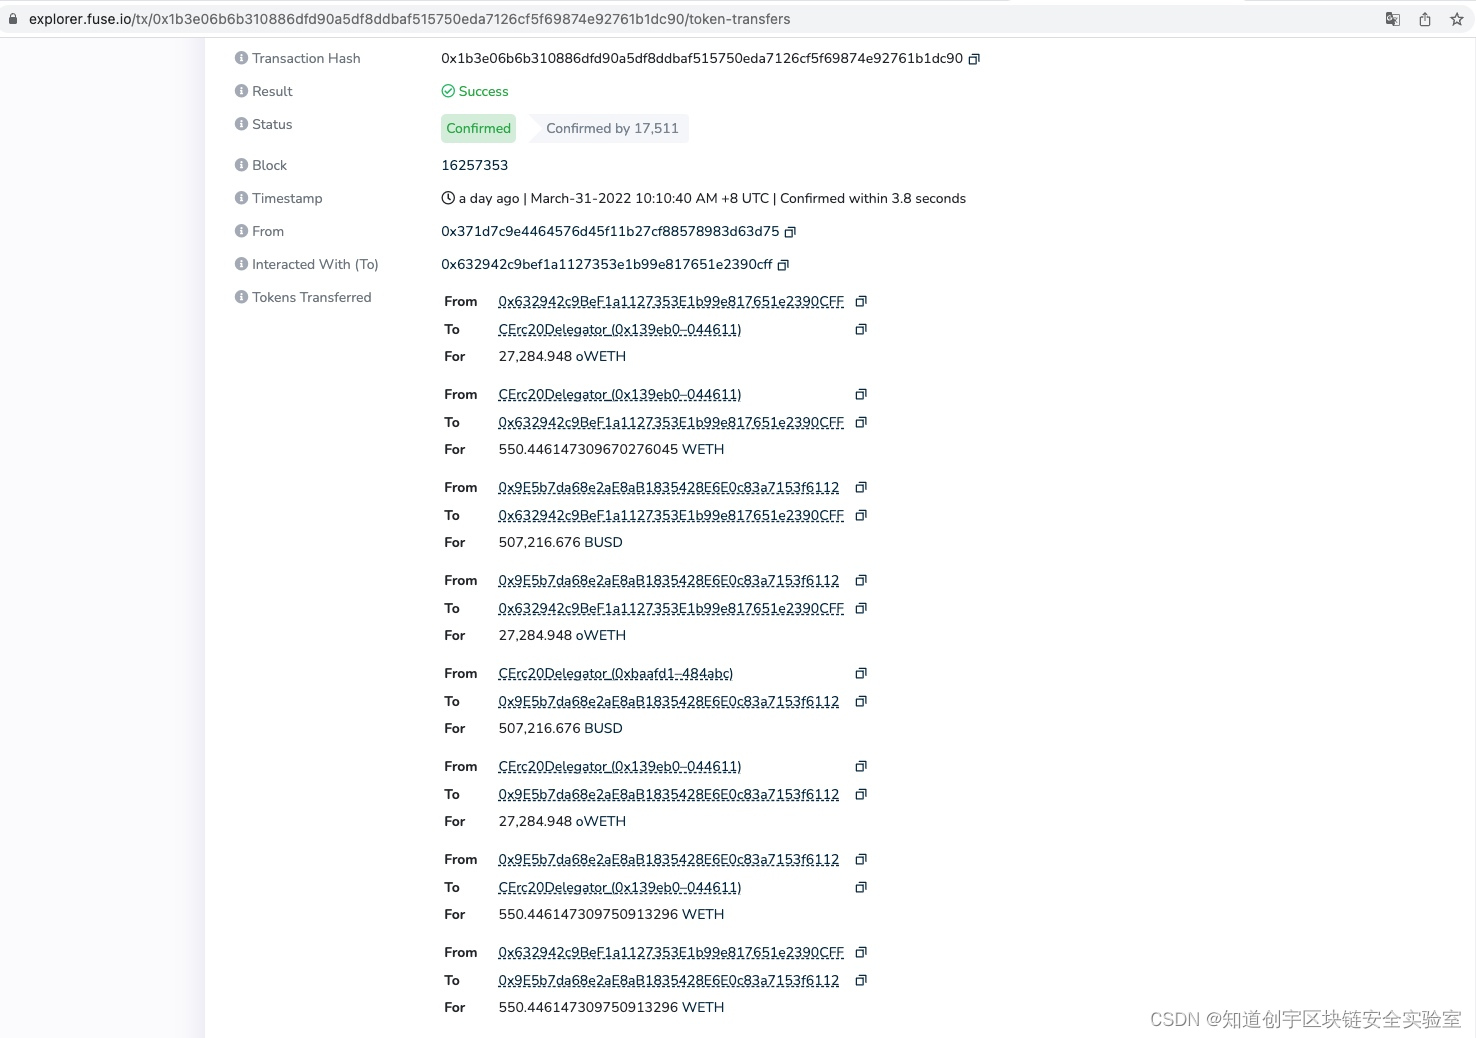Open To CErc20Delegator link of first transfer
Screen dimensions: 1476x1038
(620, 329)
